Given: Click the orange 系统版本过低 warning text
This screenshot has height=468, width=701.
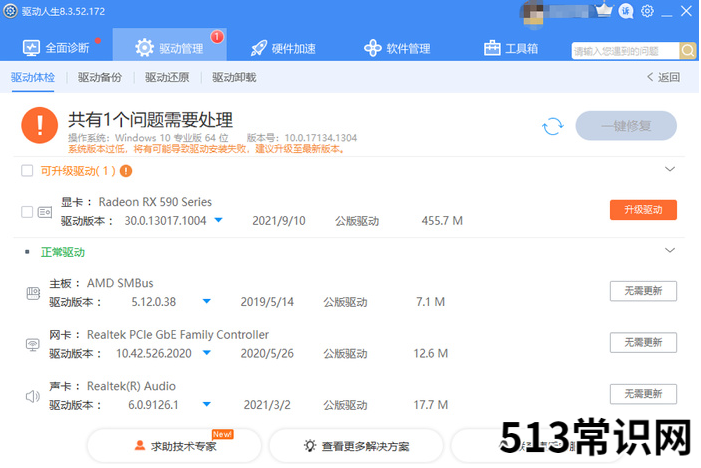Looking at the screenshot, I should click(207, 149).
